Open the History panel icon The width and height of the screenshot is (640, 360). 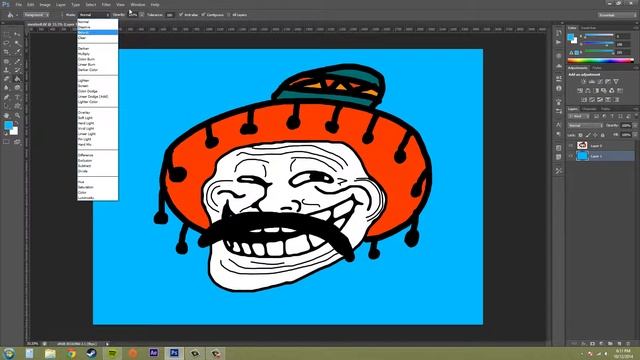click(x=558, y=33)
